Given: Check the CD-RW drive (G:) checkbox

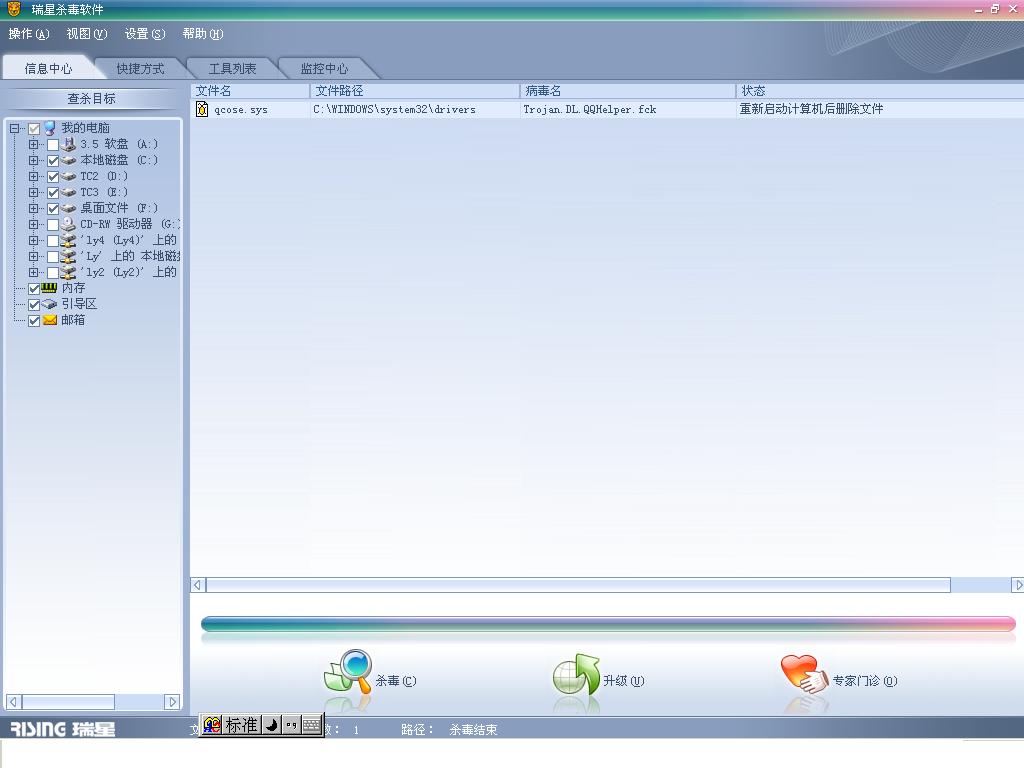Looking at the screenshot, I should coord(53,225).
